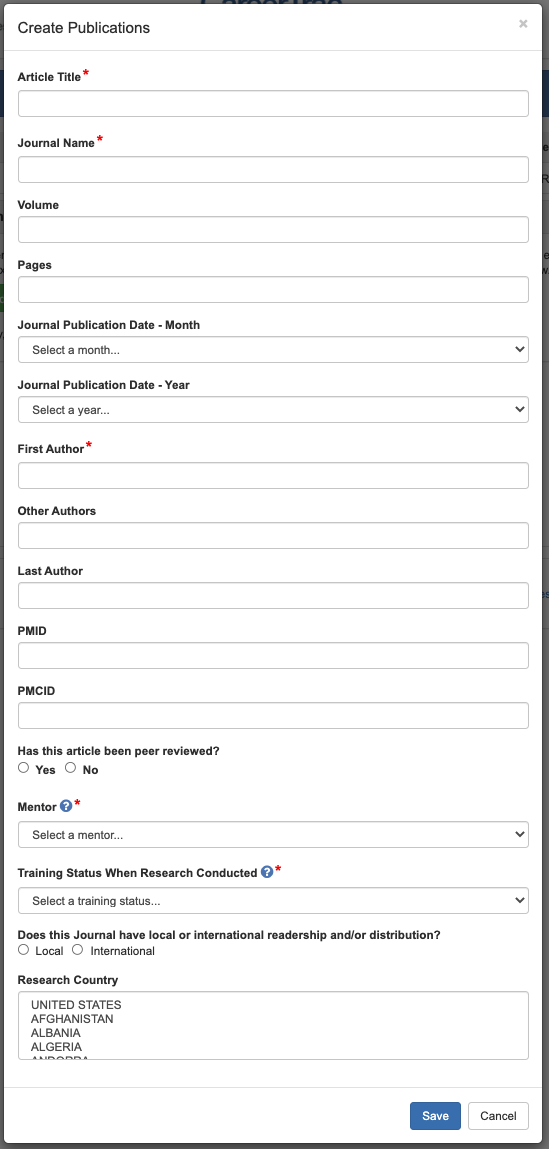549x1149 pixels.
Task: Select ALBANIA in Research Country list
Action: 56,1032
